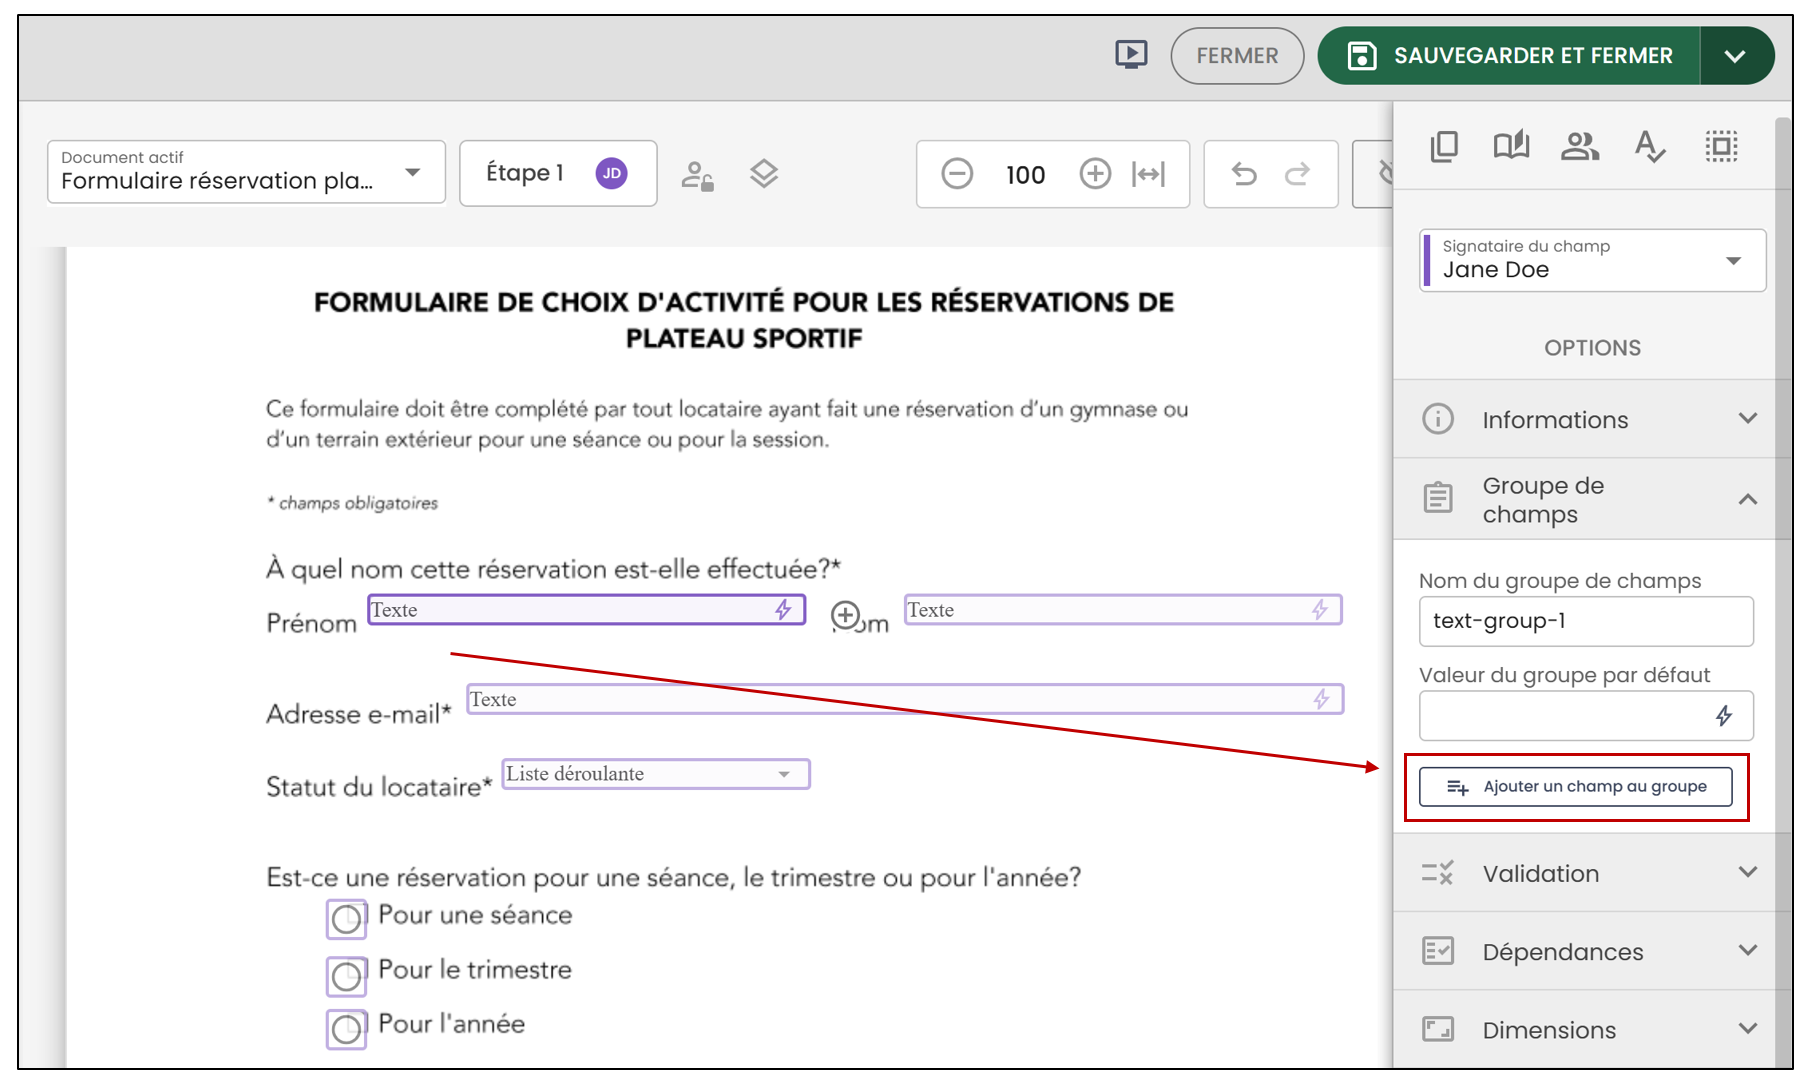Click the layers icon in toolbar
The height and width of the screenshot is (1081, 1804).
click(x=764, y=174)
